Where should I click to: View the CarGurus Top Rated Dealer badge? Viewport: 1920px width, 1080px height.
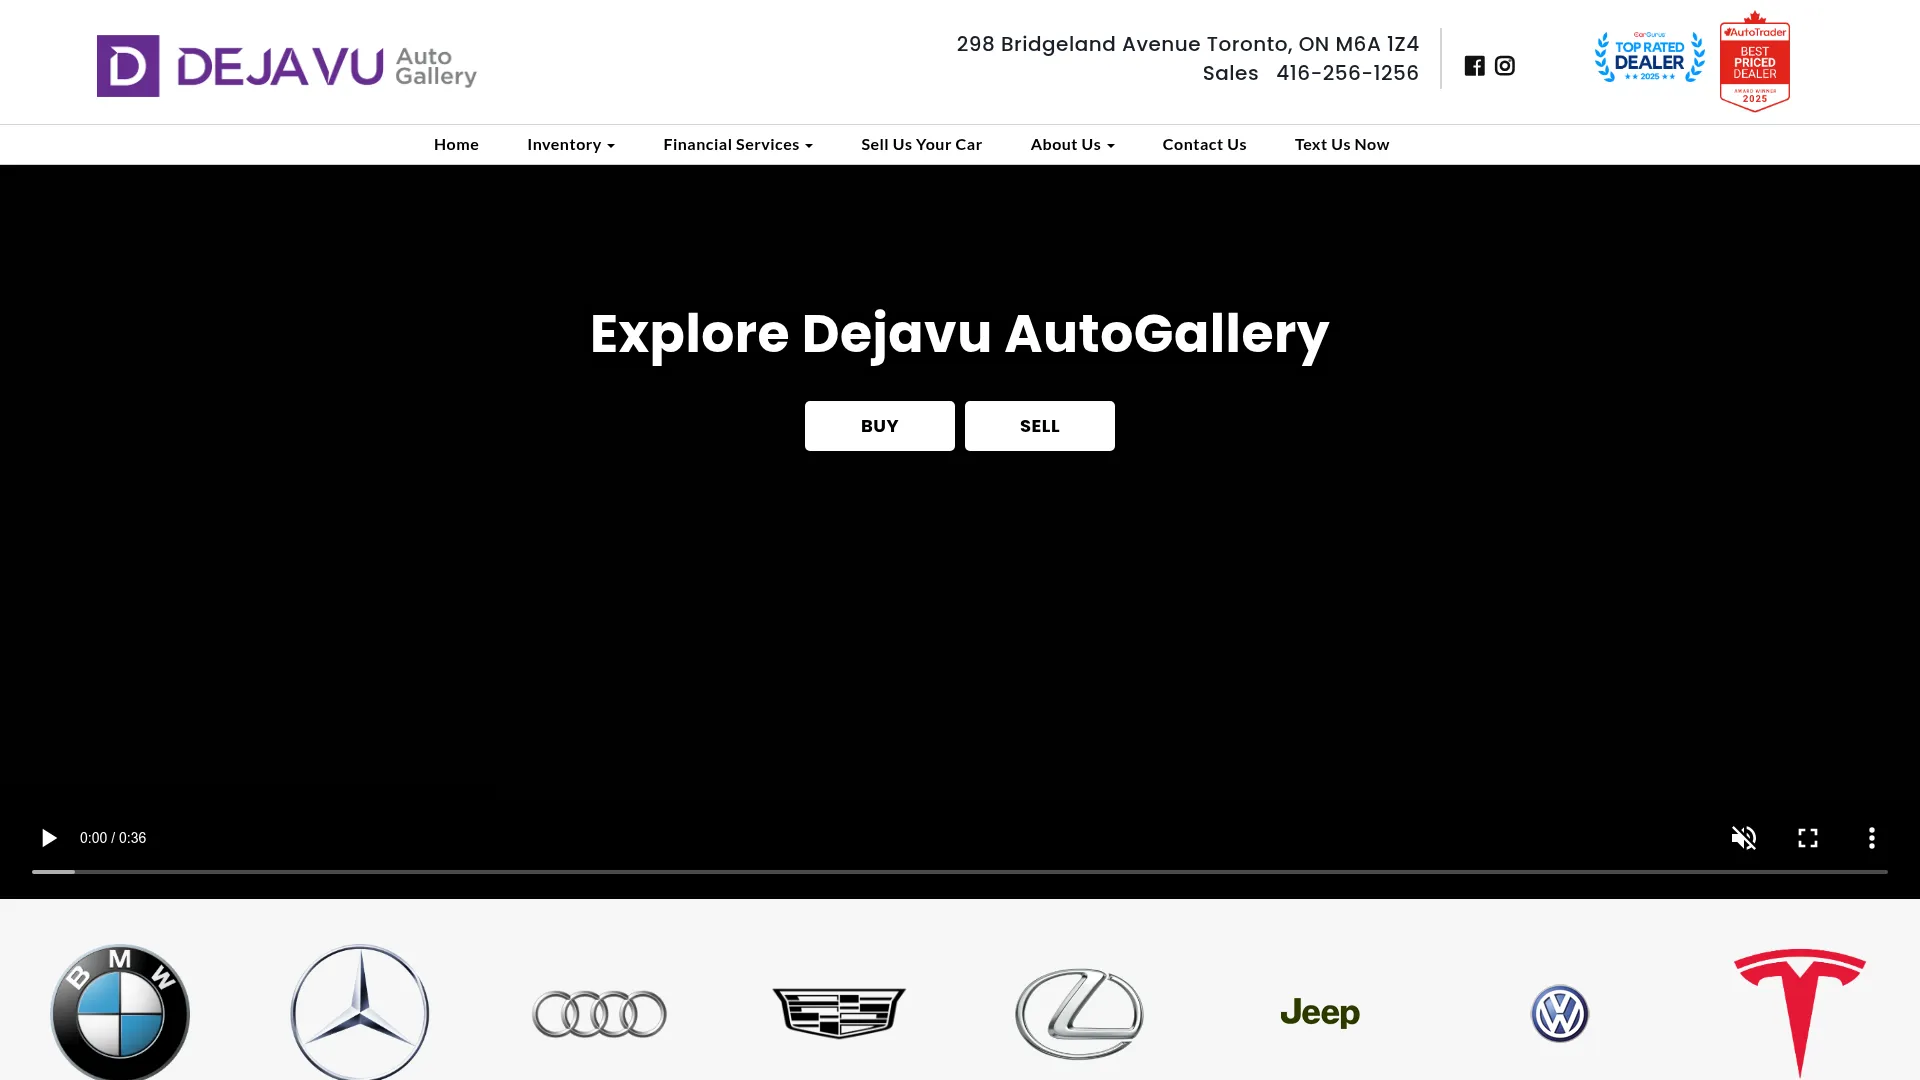[x=1650, y=58]
